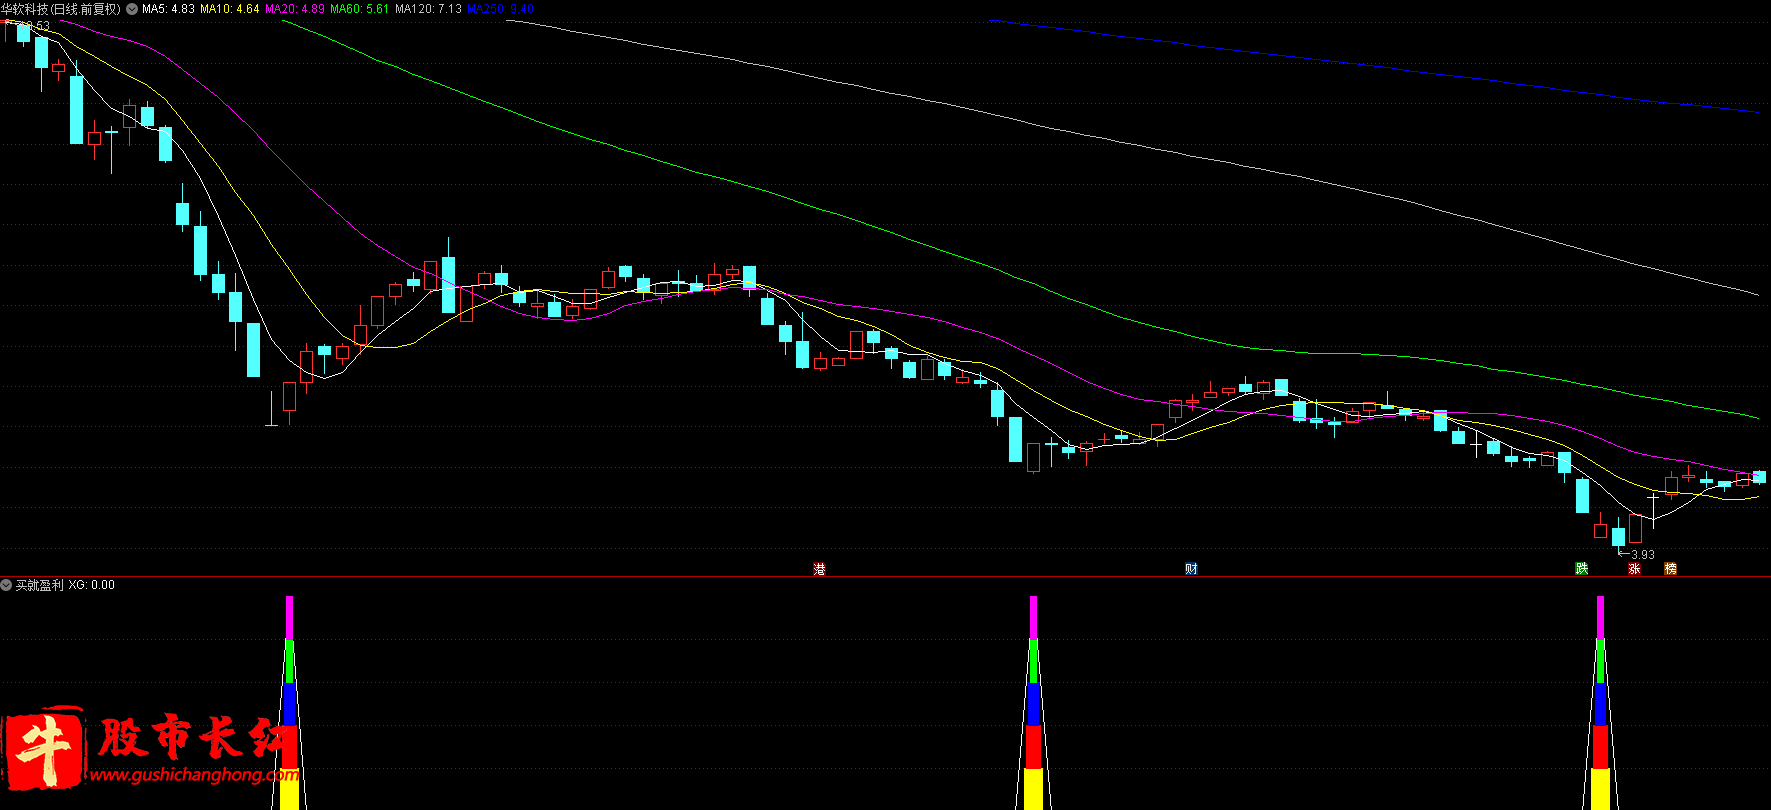The height and width of the screenshot is (810, 1771).
Task: Click the 华软科技(日线 前复权) chart title
Action: [x=60, y=9]
